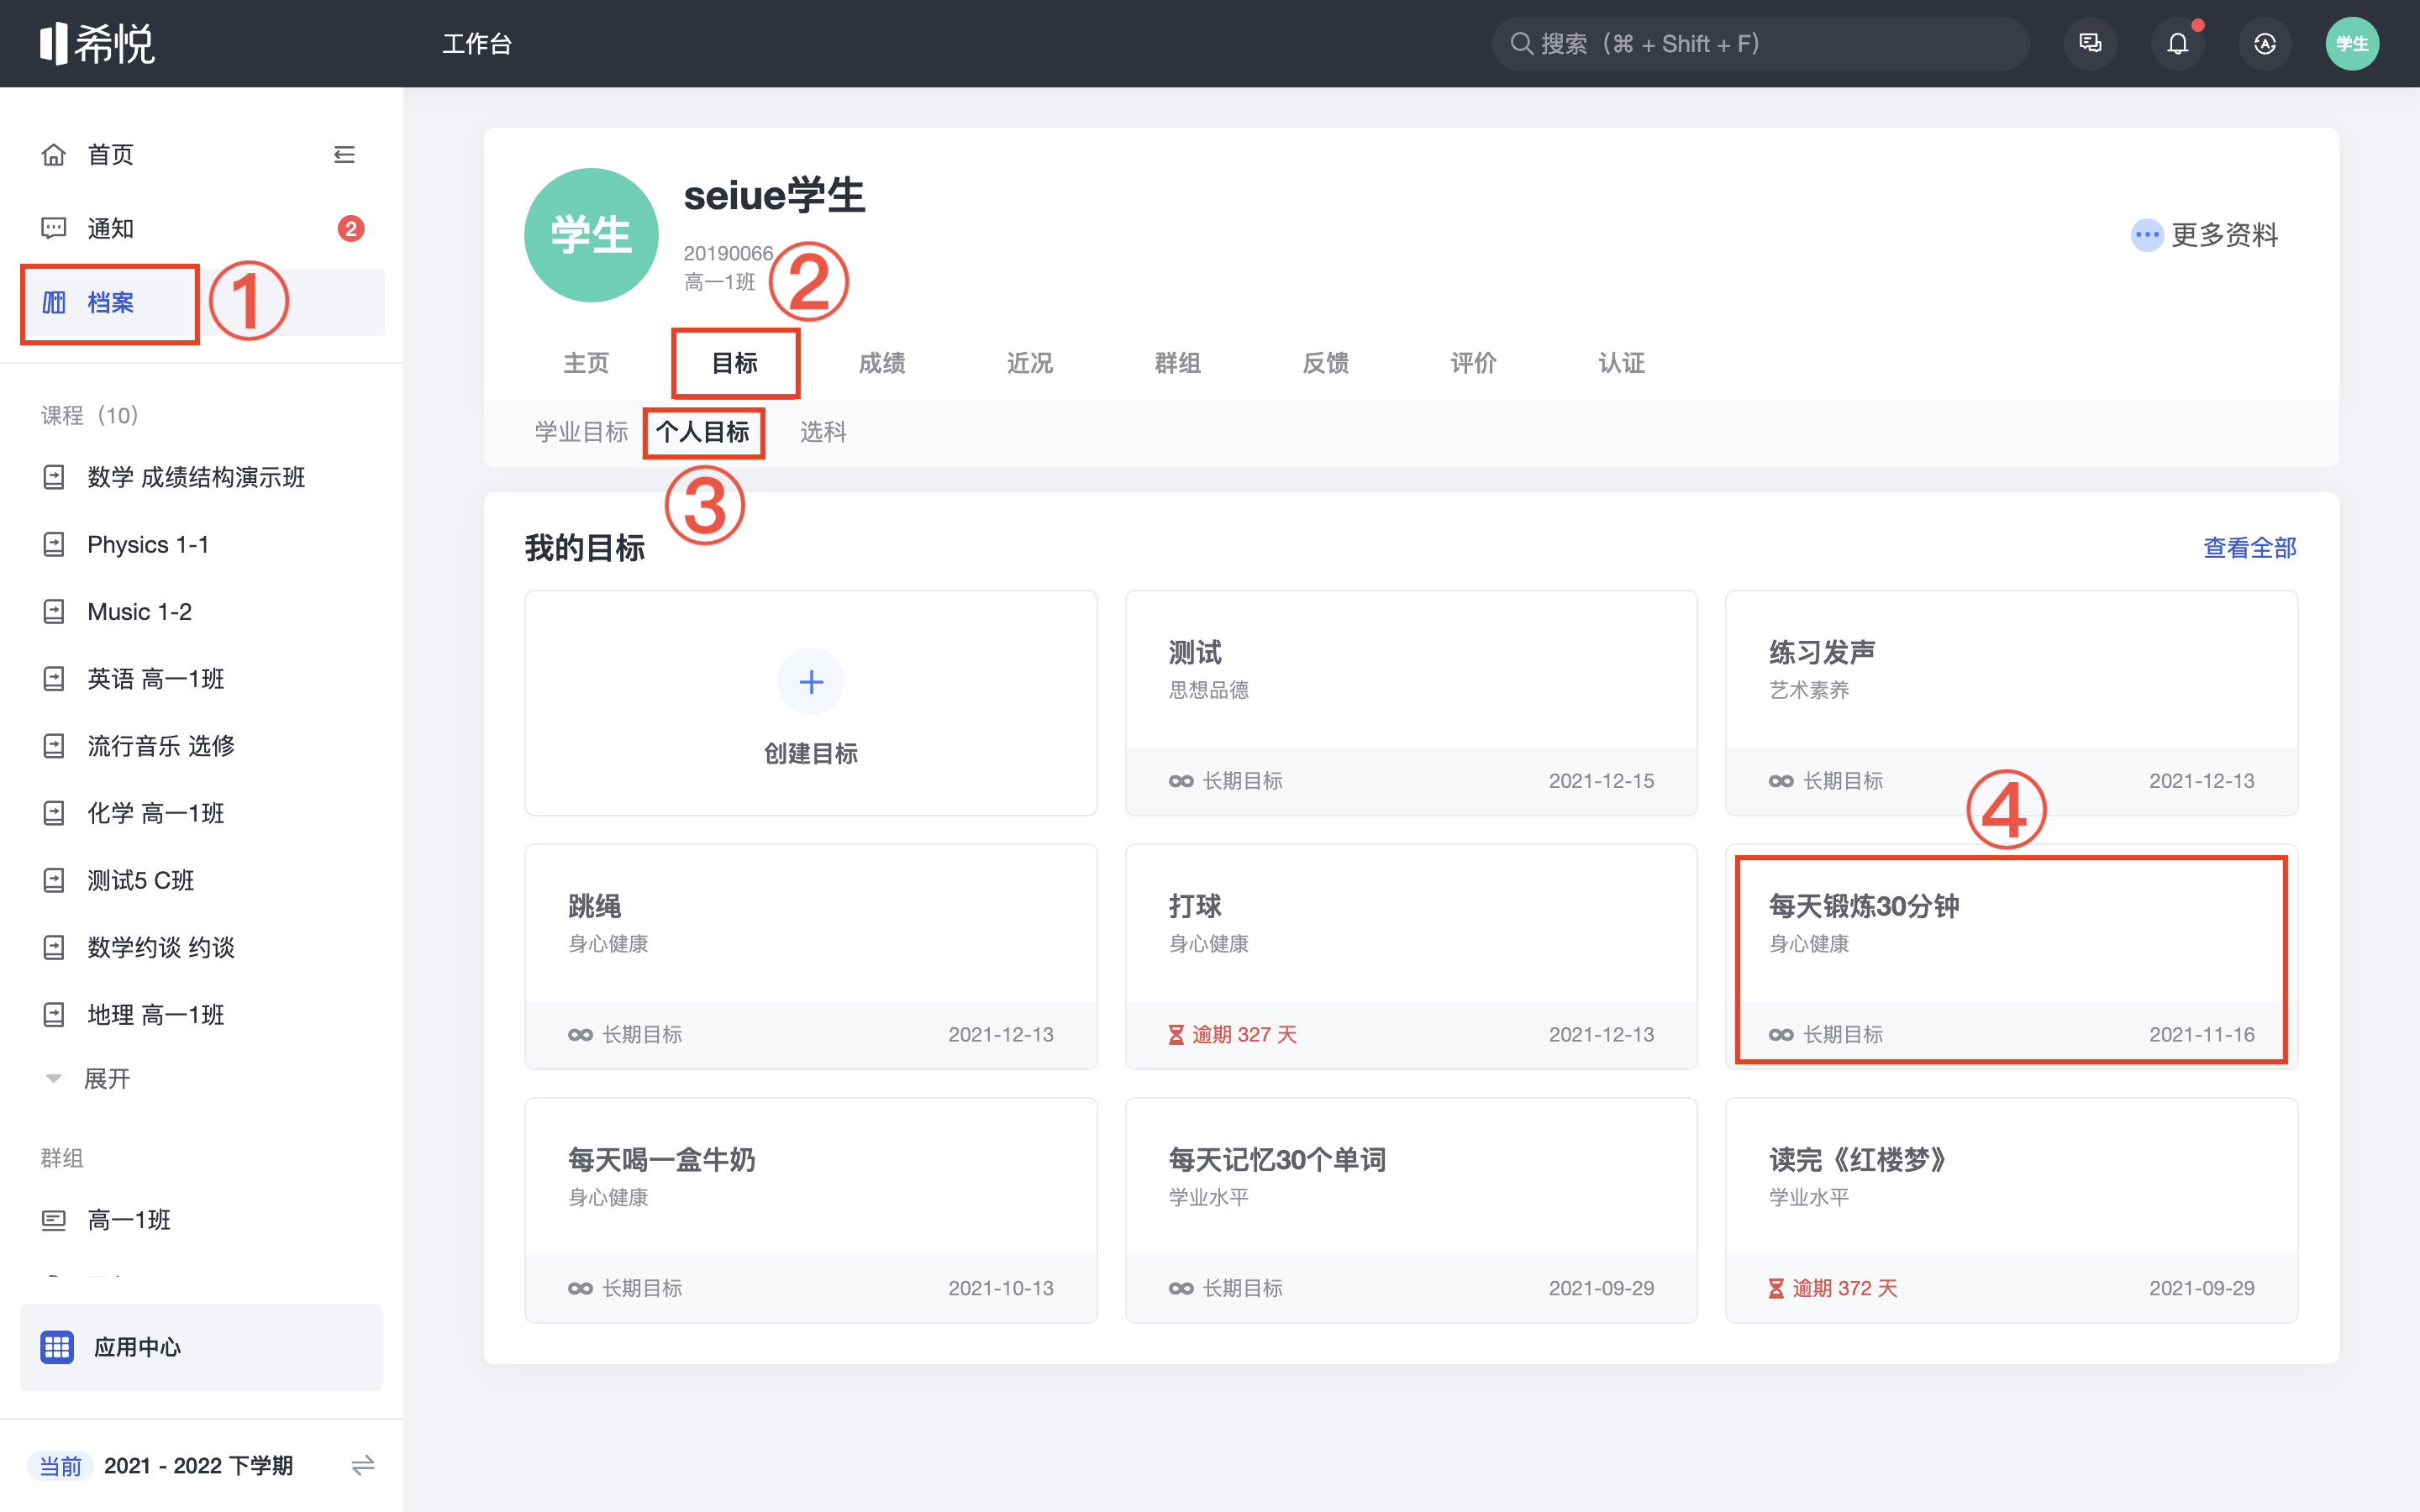This screenshot has width=2420, height=1512.
Task: Click 创建目标 card
Action: 811,703
